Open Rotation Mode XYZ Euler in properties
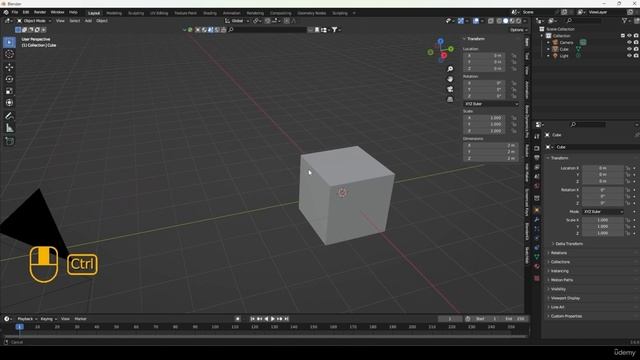Screen dimensions: 640x360 [x=602, y=212]
